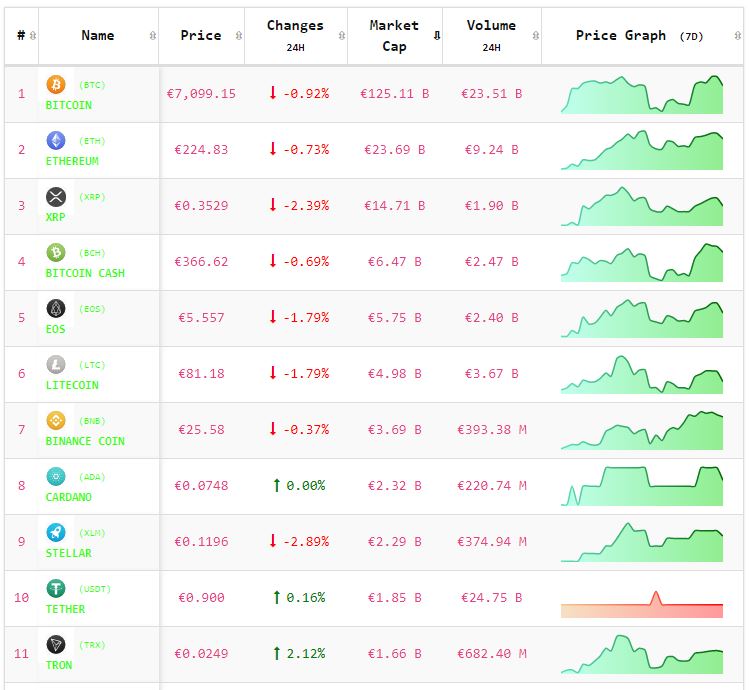Click the Bitcoin Cash logo icon
This screenshot has width=752, height=690.
56,253
